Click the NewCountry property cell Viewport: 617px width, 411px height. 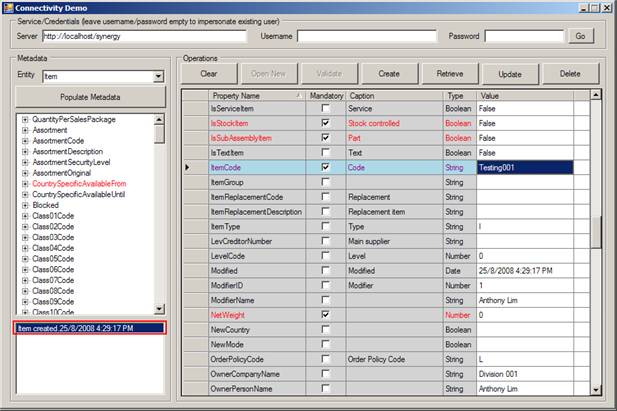[257, 330]
